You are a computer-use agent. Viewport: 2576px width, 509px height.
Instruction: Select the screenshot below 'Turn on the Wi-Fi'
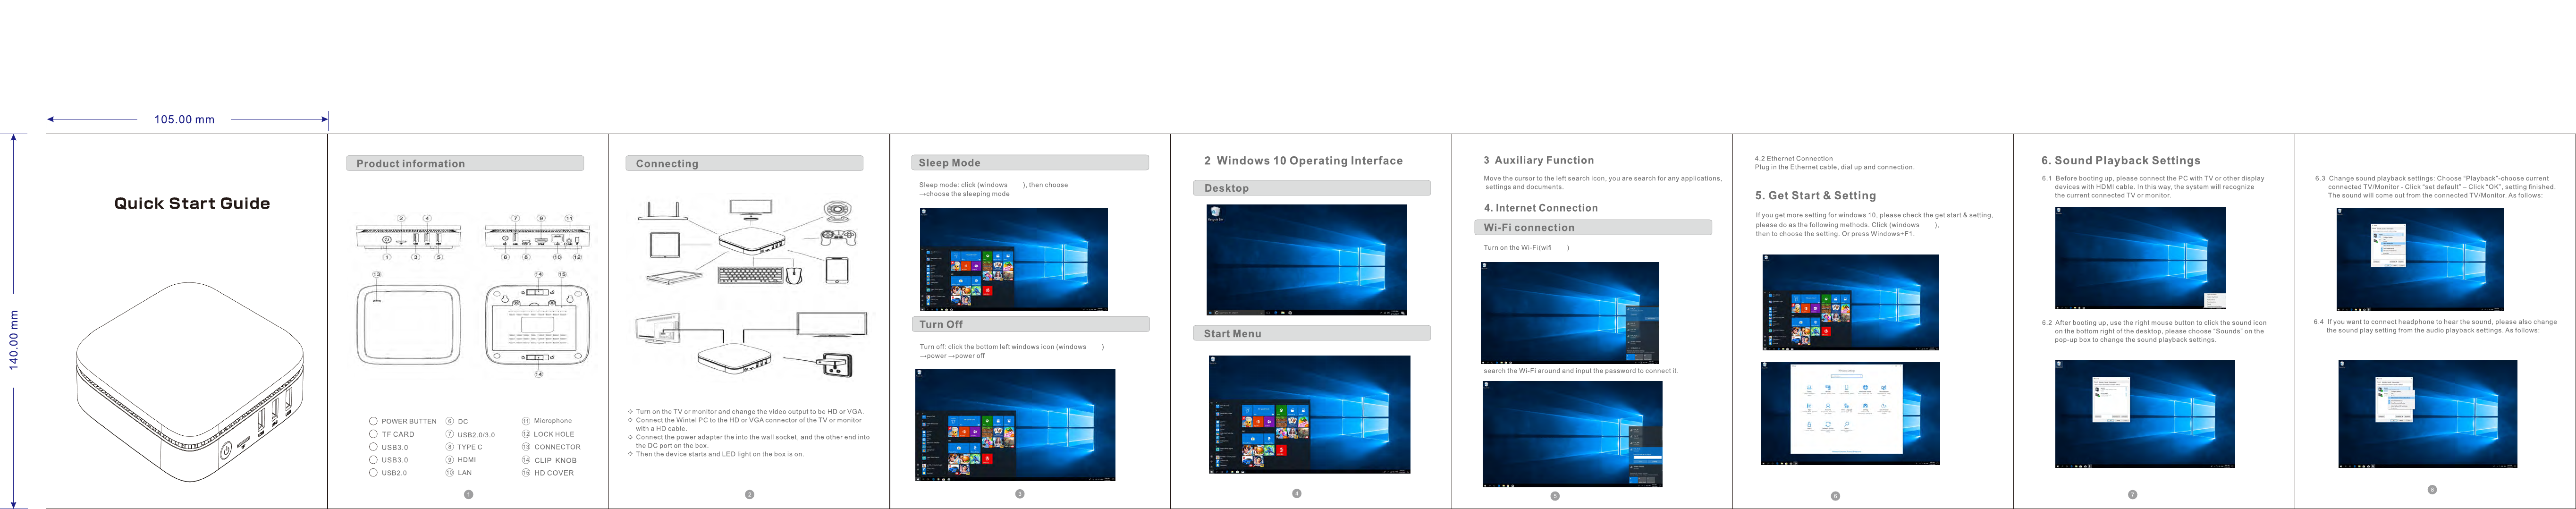[1569, 313]
